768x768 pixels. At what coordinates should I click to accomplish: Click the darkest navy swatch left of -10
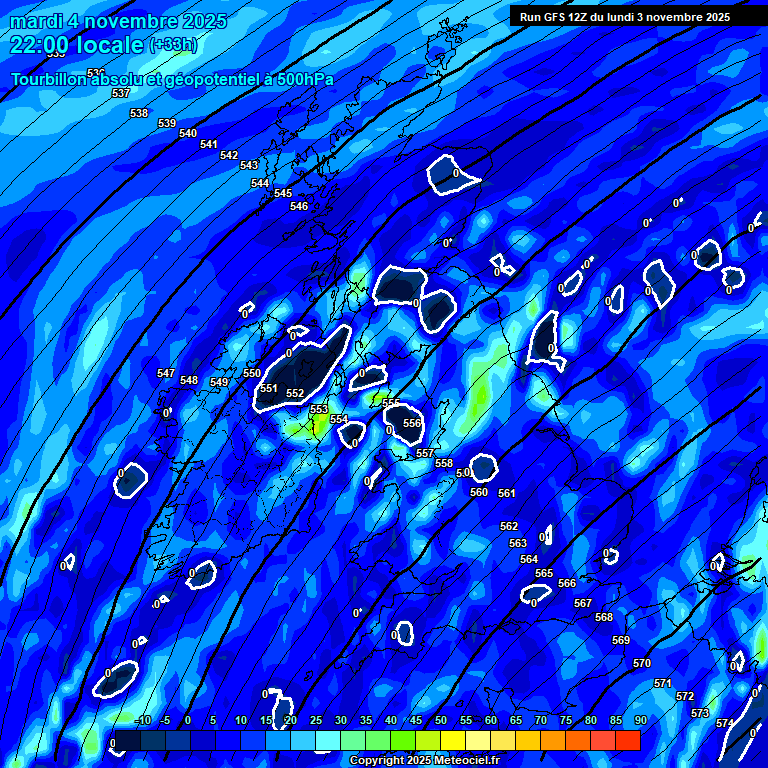click(128, 740)
